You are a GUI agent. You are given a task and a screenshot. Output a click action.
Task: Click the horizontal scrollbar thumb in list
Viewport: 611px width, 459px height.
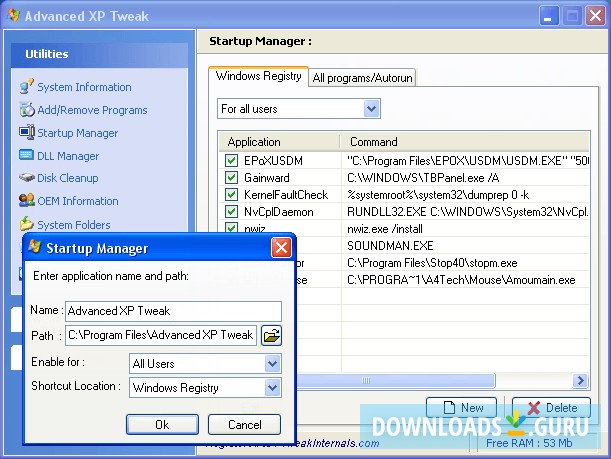click(x=395, y=380)
